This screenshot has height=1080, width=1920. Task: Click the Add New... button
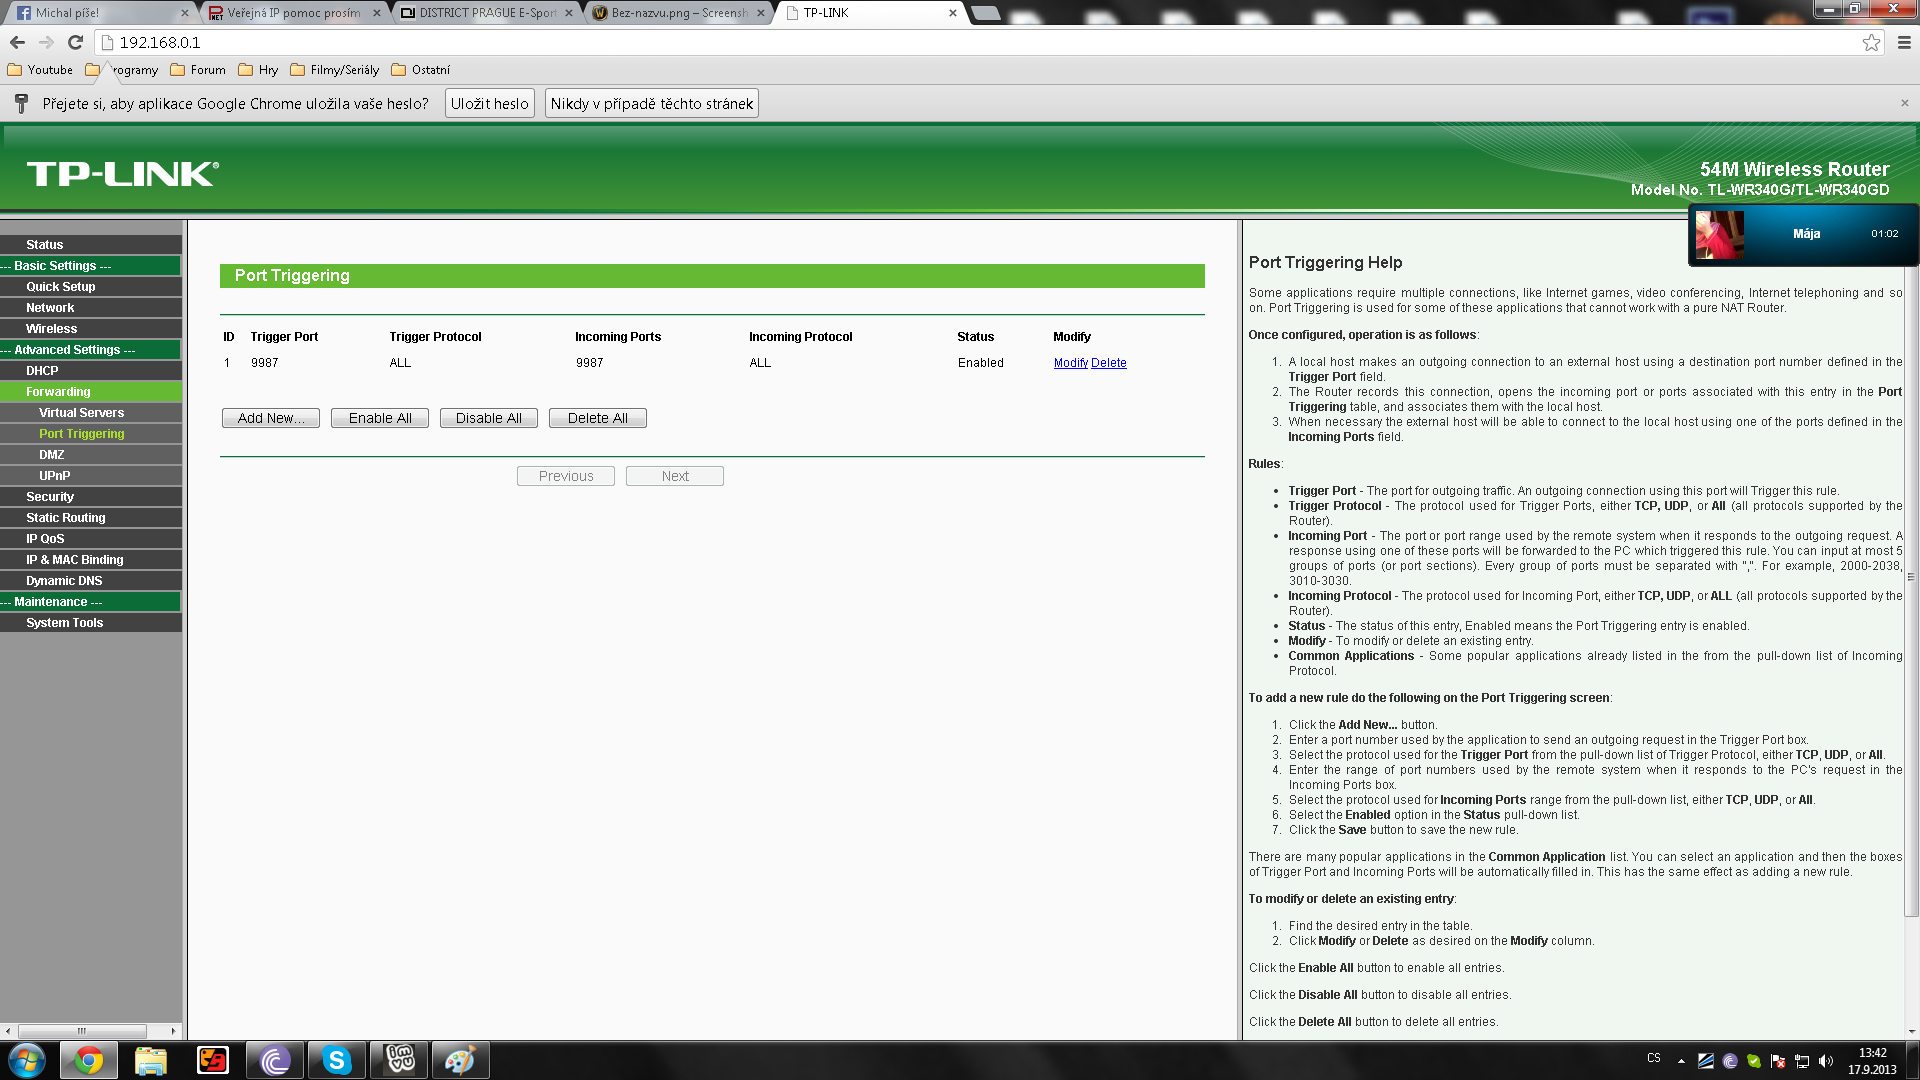click(271, 418)
